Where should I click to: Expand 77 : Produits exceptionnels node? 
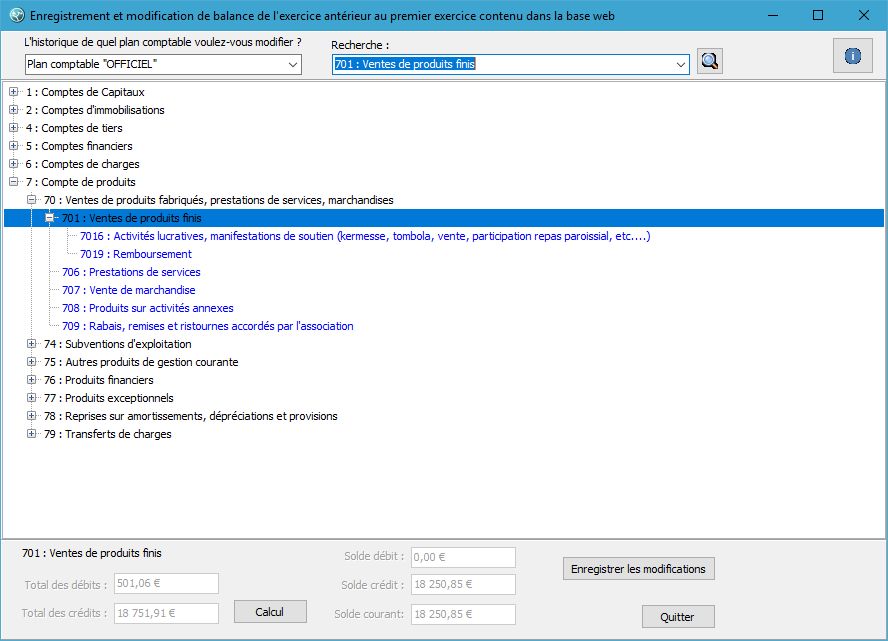tap(32, 398)
